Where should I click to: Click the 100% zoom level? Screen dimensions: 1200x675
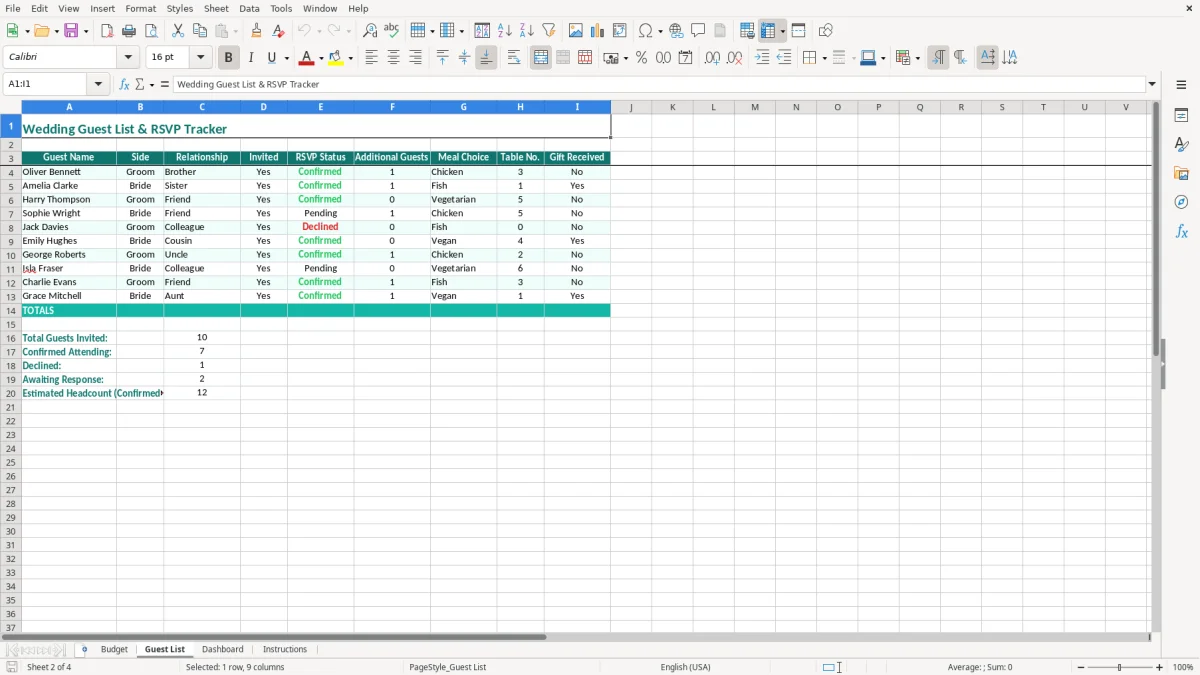tap(1183, 667)
